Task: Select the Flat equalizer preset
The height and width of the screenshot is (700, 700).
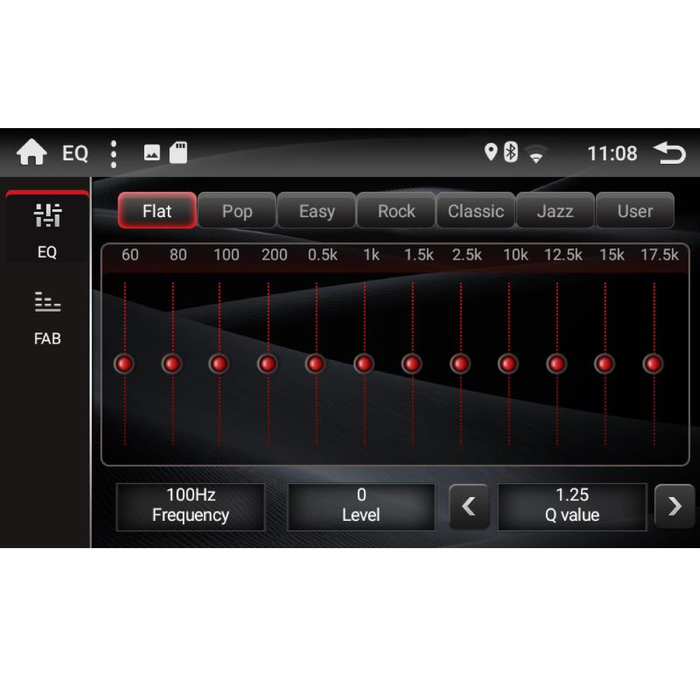Action: click(157, 211)
